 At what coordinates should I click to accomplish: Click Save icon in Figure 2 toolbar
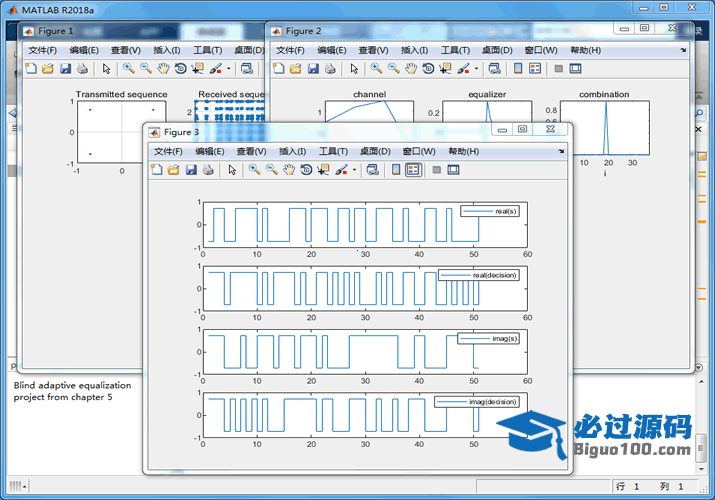[313, 69]
